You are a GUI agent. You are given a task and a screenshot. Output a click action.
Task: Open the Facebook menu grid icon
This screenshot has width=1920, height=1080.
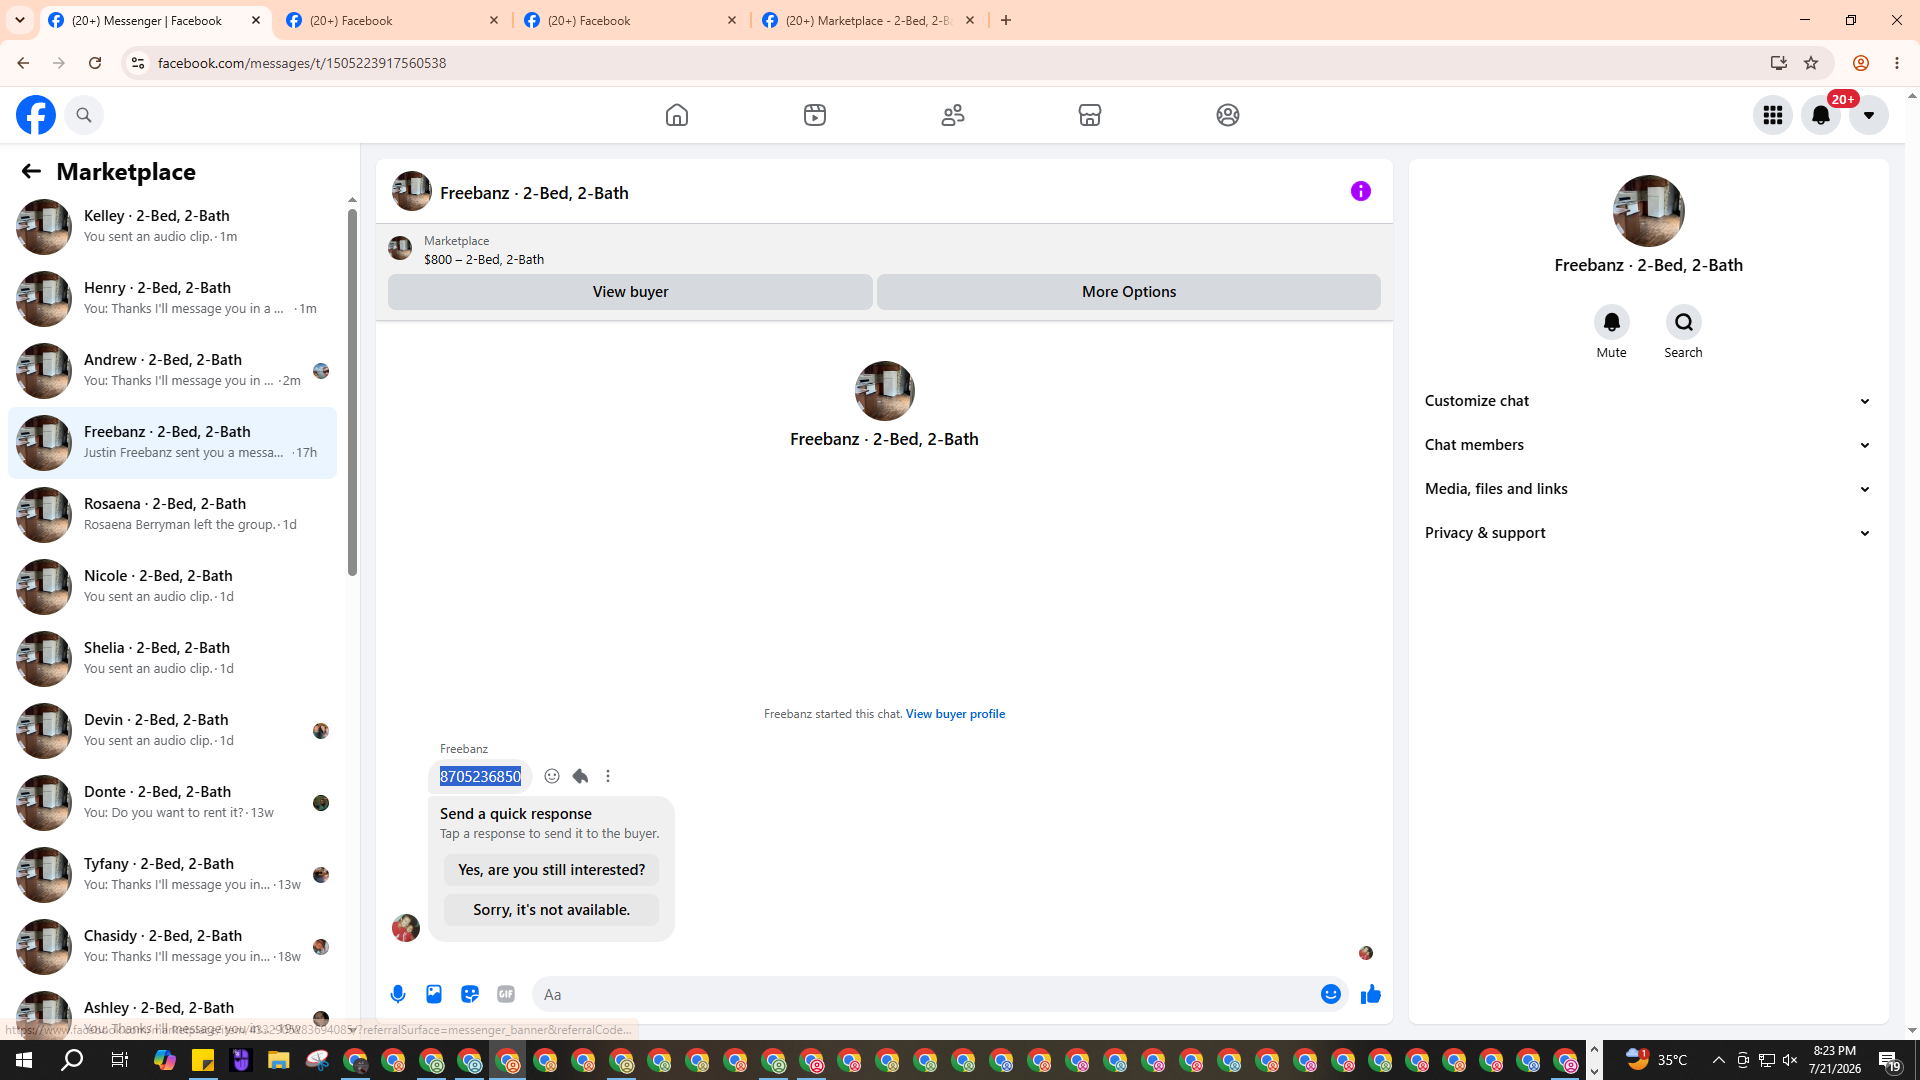tap(1773, 115)
